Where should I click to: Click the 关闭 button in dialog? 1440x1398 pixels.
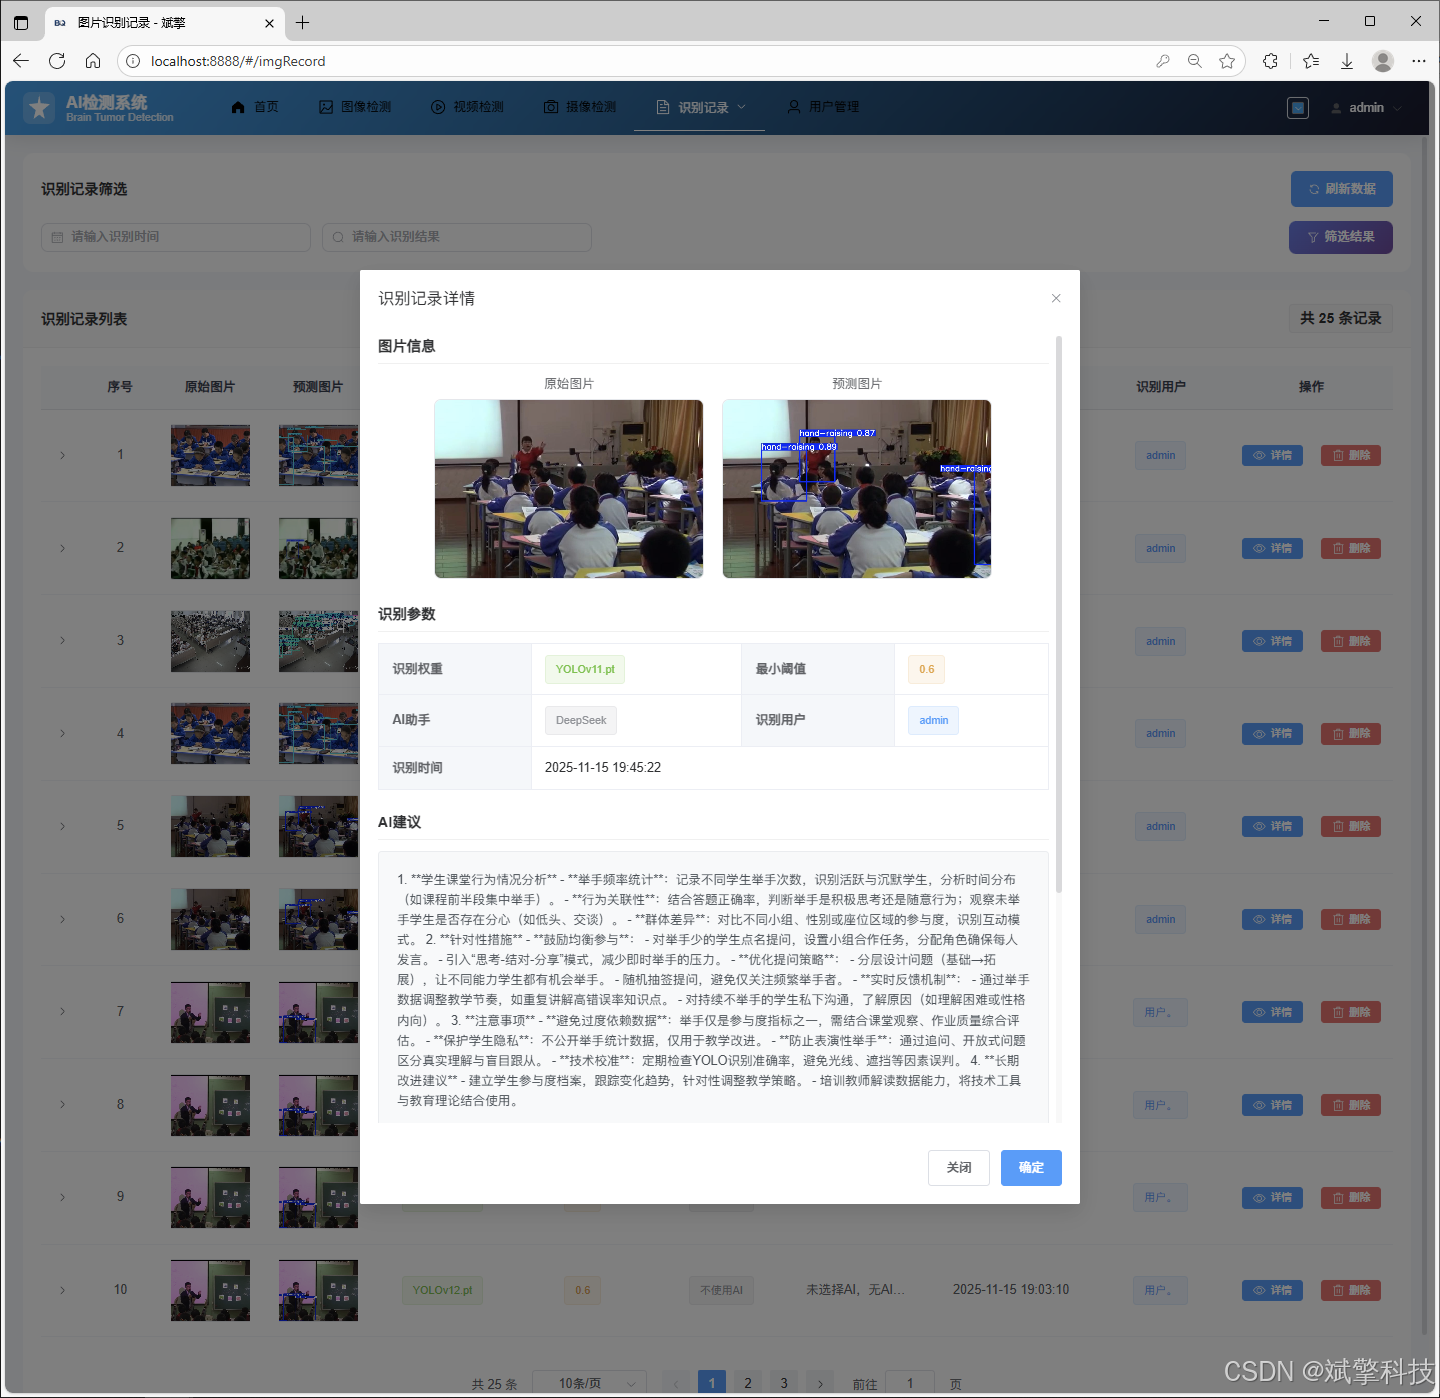click(958, 1167)
